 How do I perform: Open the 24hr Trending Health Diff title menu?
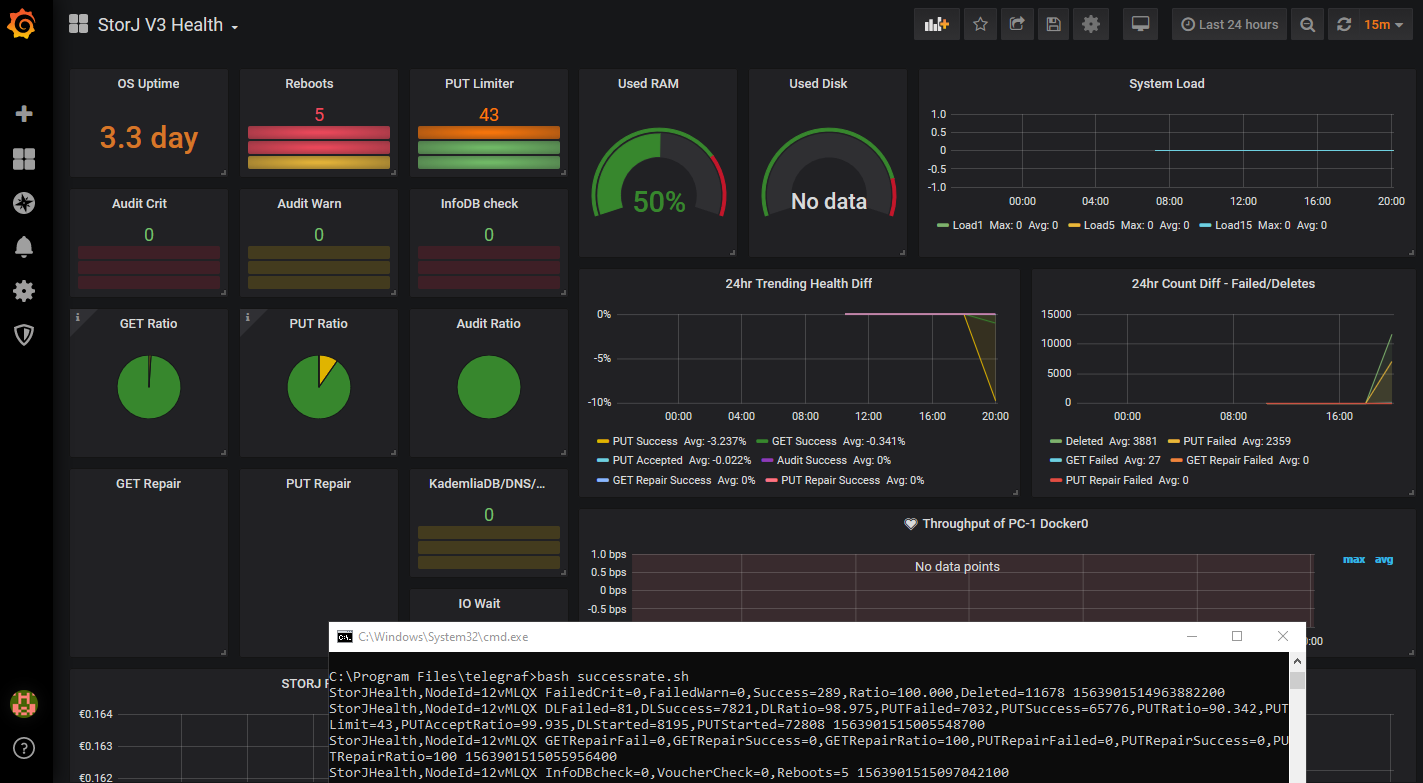tap(798, 284)
